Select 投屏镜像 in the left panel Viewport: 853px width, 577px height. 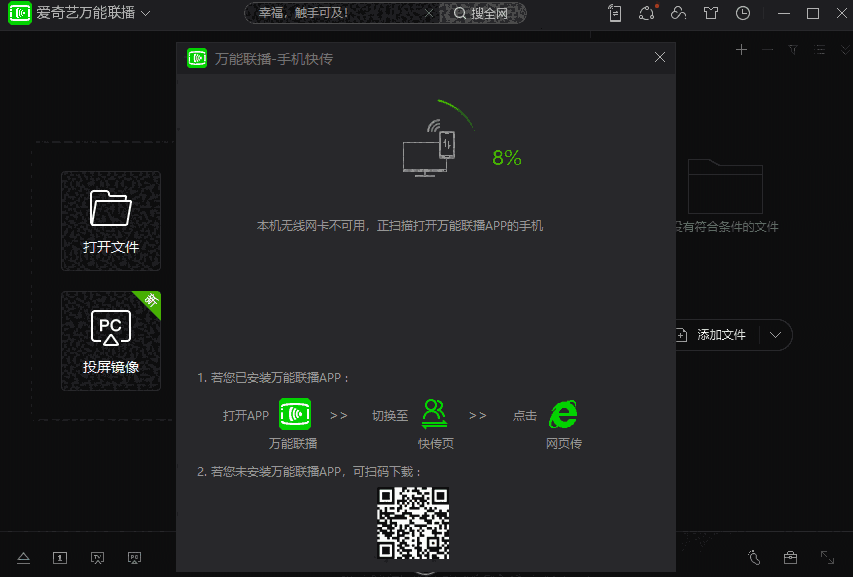[x=111, y=340]
